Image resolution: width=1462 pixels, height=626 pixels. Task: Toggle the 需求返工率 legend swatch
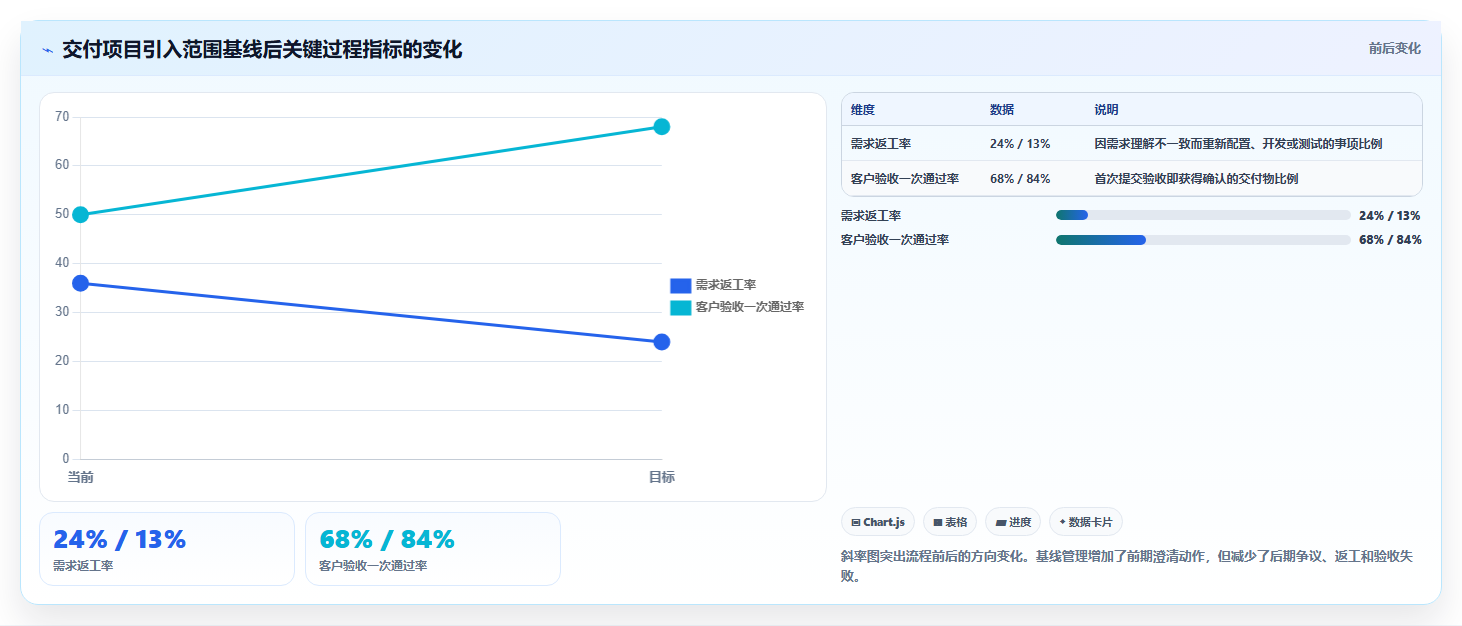coord(680,285)
